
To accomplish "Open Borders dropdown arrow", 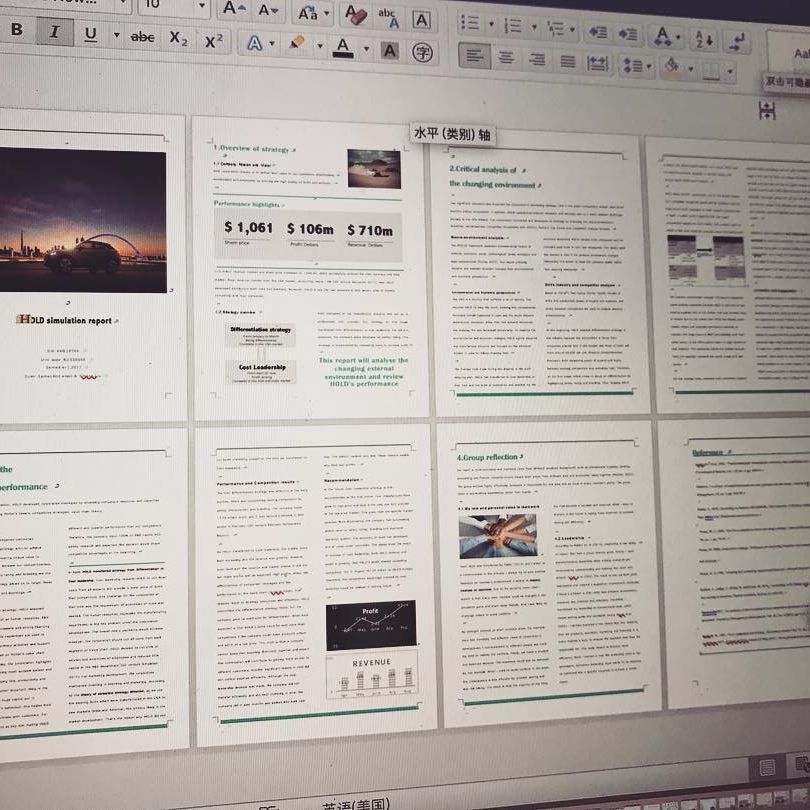I will (x=730, y=71).
